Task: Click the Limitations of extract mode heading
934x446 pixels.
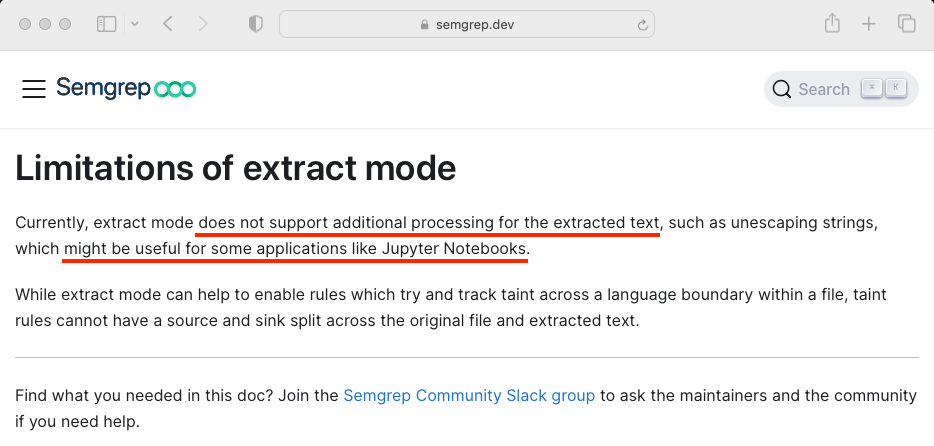Action: (x=236, y=168)
